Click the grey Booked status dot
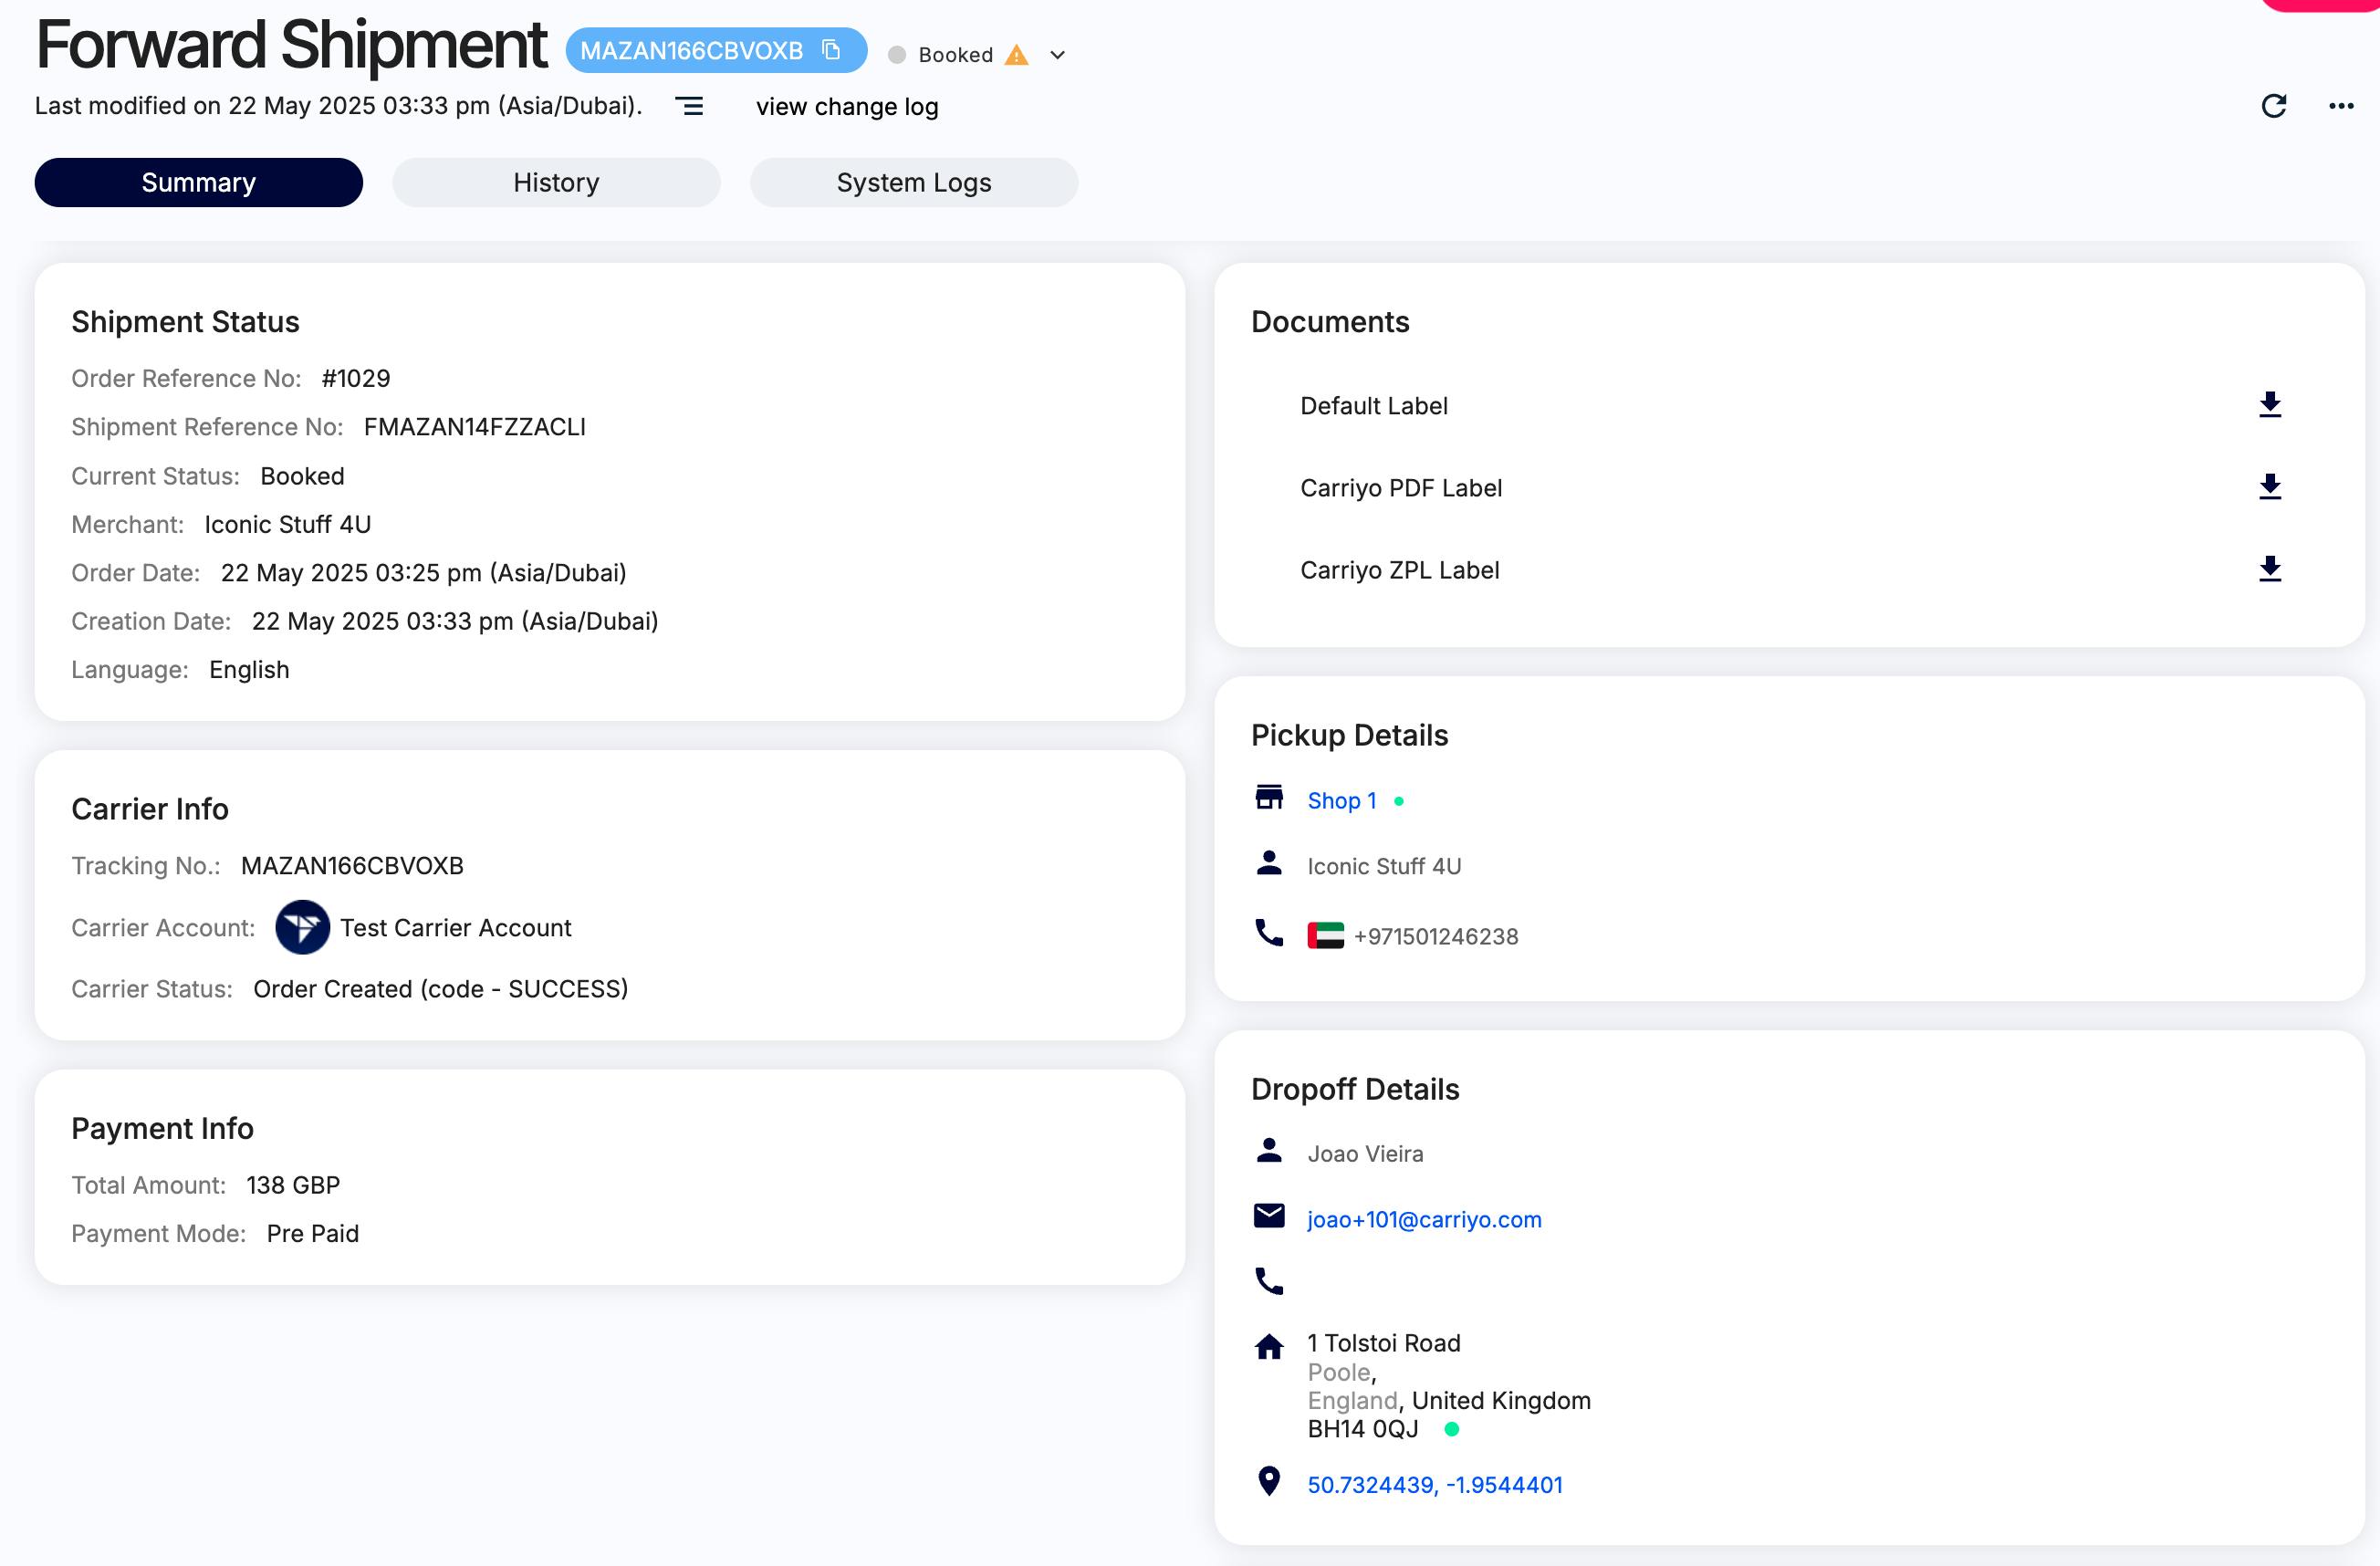Viewport: 2380px width, 1566px height. point(897,55)
